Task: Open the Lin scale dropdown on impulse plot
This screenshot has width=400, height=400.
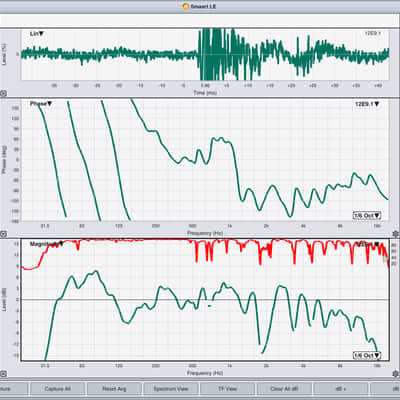Action: [37, 34]
